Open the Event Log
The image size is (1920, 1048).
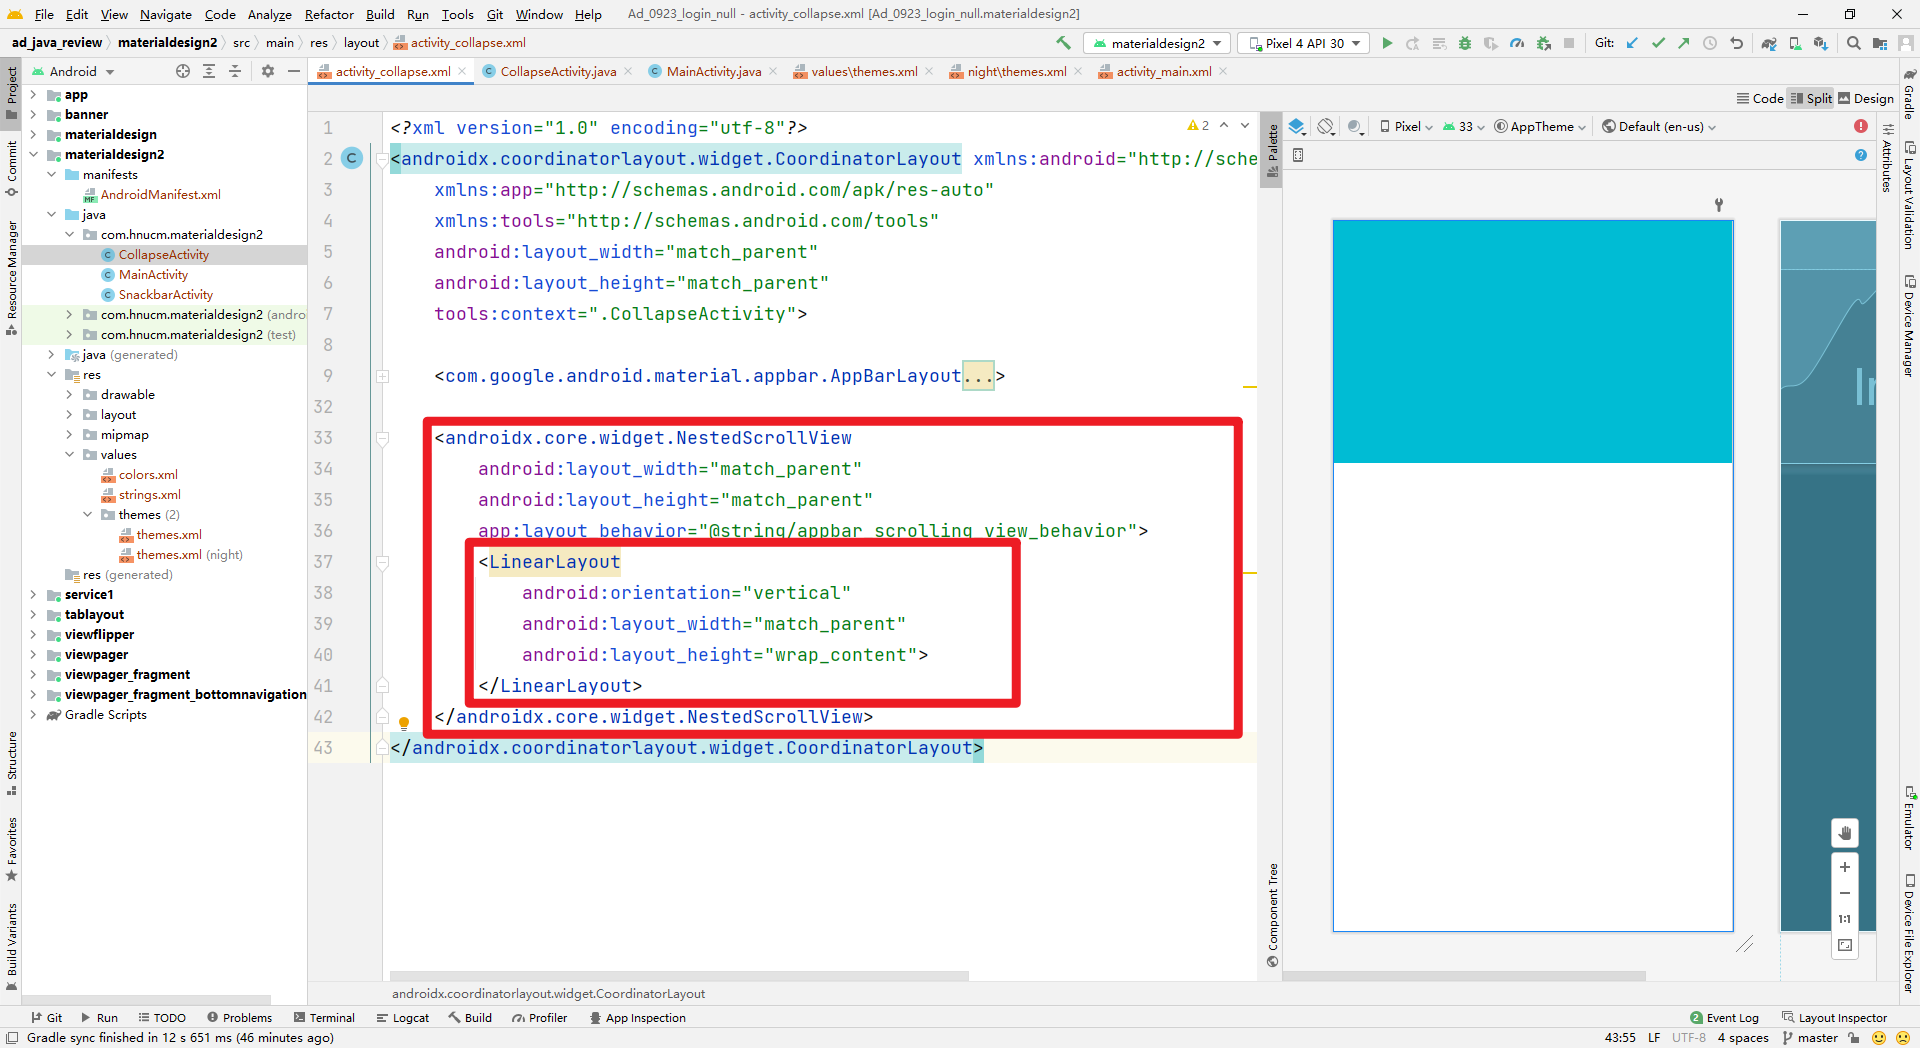pos(1724,1017)
